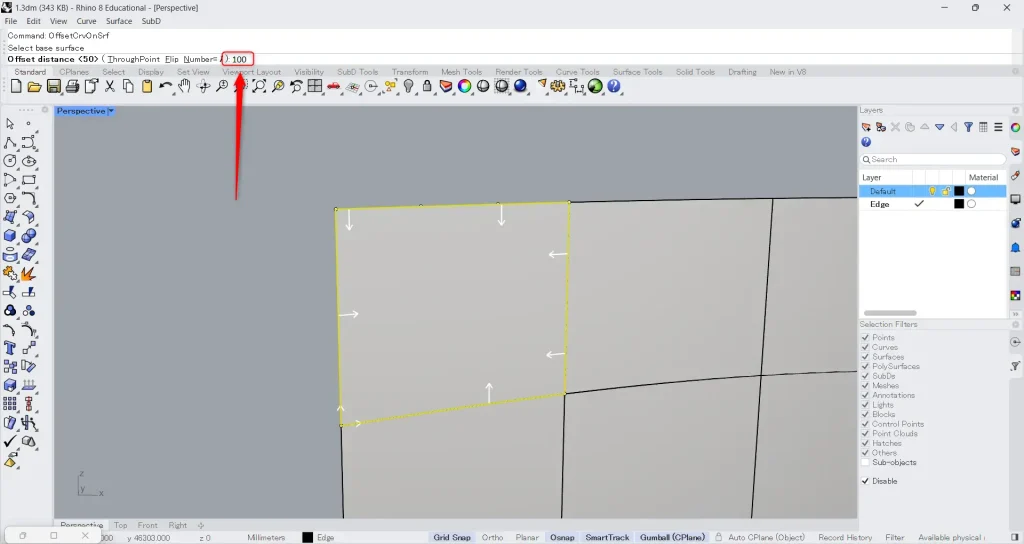The height and width of the screenshot is (544, 1024).
Task: Switch to the Top viewport tab
Action: tap(121, 525)
